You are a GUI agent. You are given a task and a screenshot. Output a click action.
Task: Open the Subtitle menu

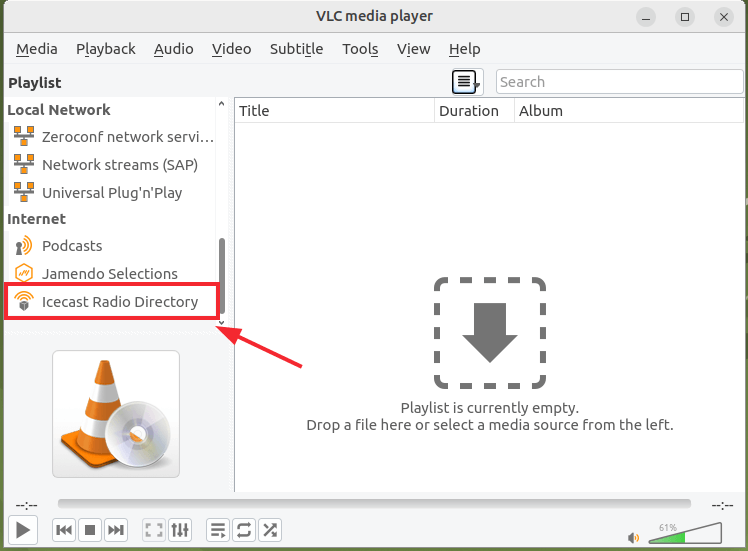coord(296,49)
